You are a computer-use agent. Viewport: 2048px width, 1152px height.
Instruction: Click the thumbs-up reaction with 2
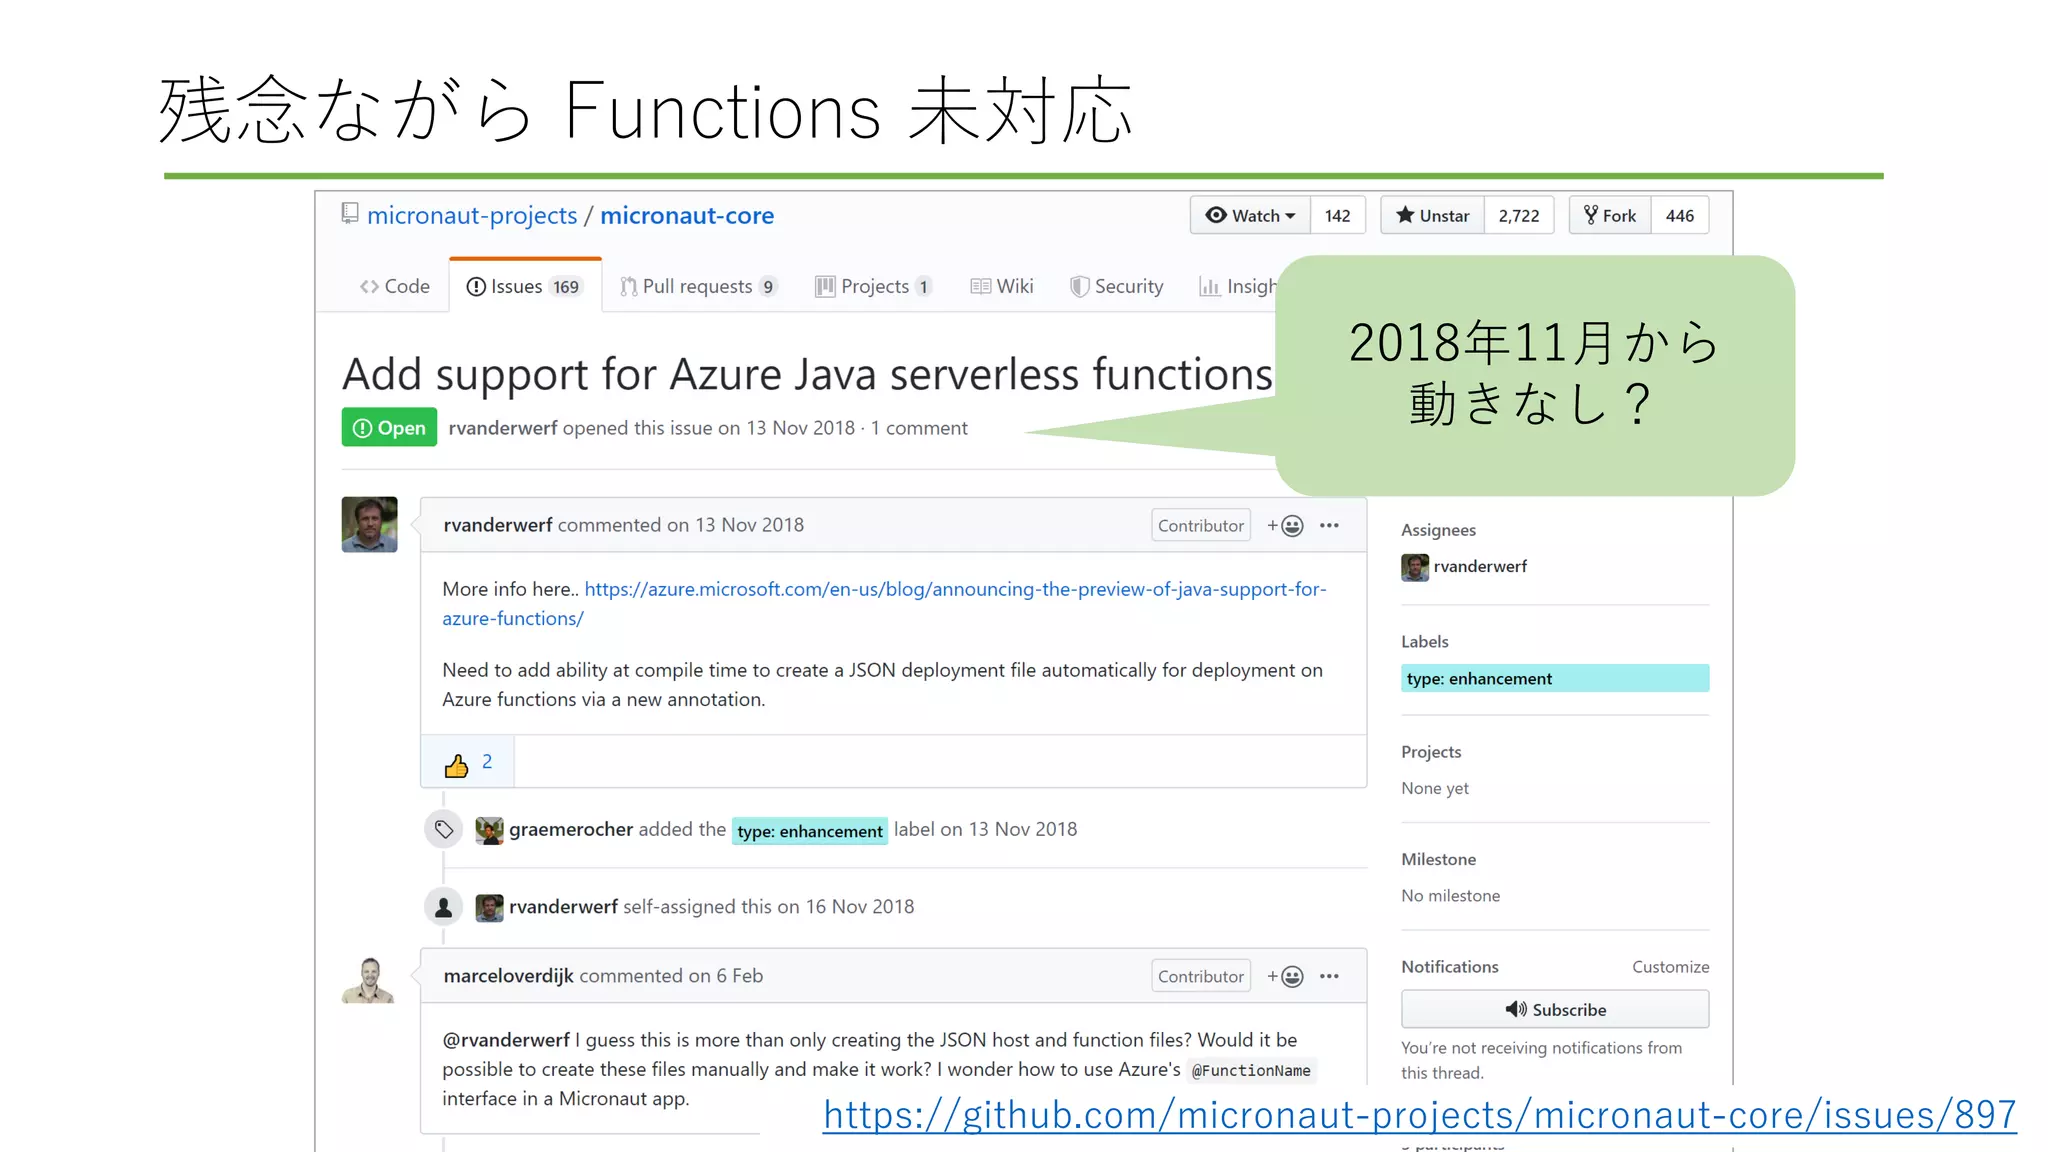pos(468,762)
